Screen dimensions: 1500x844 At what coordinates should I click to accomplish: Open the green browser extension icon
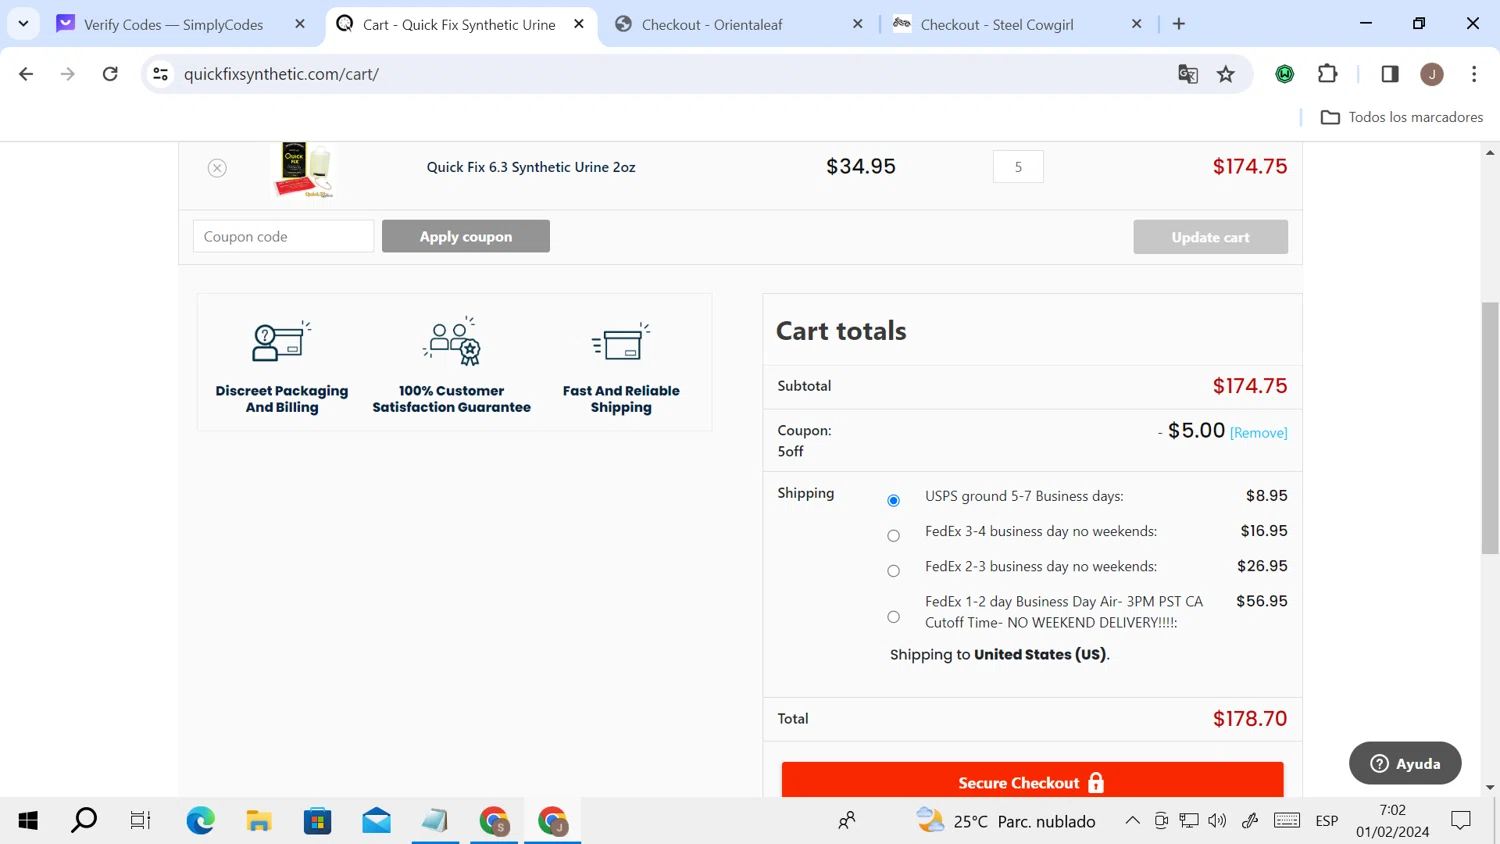(x=1285, y=74)
